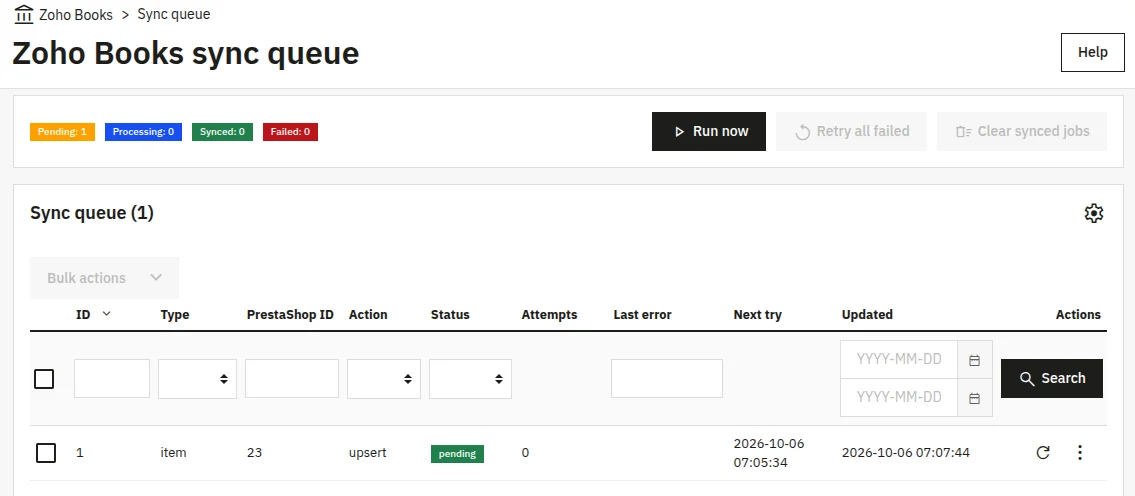The width and height of the screenshot is (1135, 496).
Task: Select the checkbox for job 1
Action: [46, 453]
